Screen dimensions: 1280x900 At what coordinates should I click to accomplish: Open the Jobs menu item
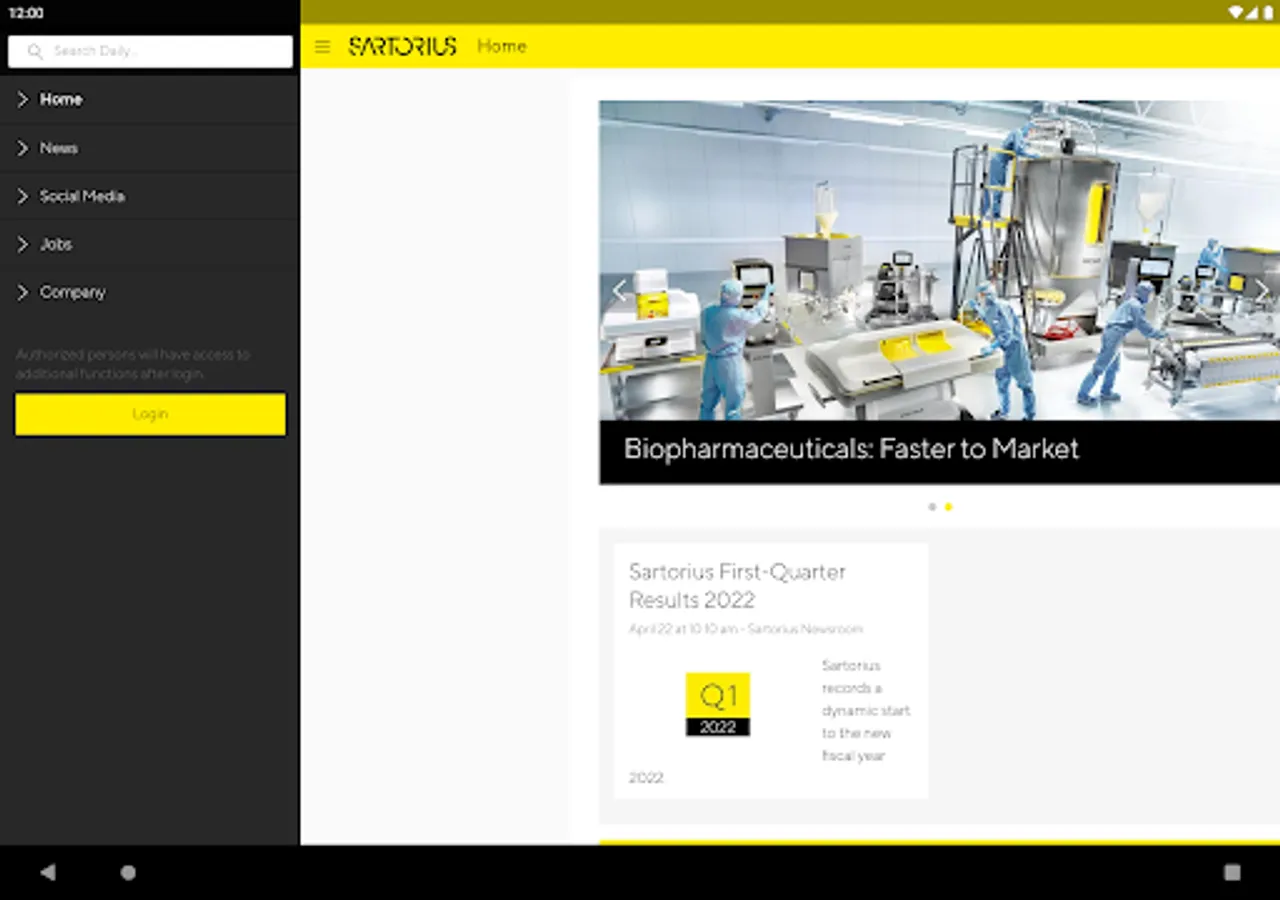click(150, 244)
